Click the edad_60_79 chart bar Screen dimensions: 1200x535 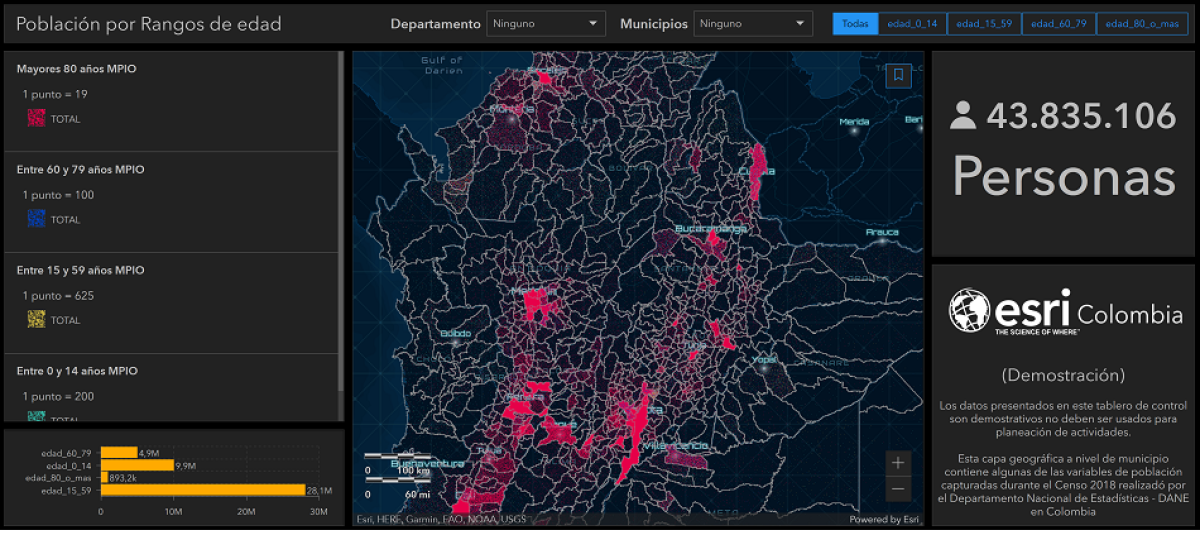(118, 452)
